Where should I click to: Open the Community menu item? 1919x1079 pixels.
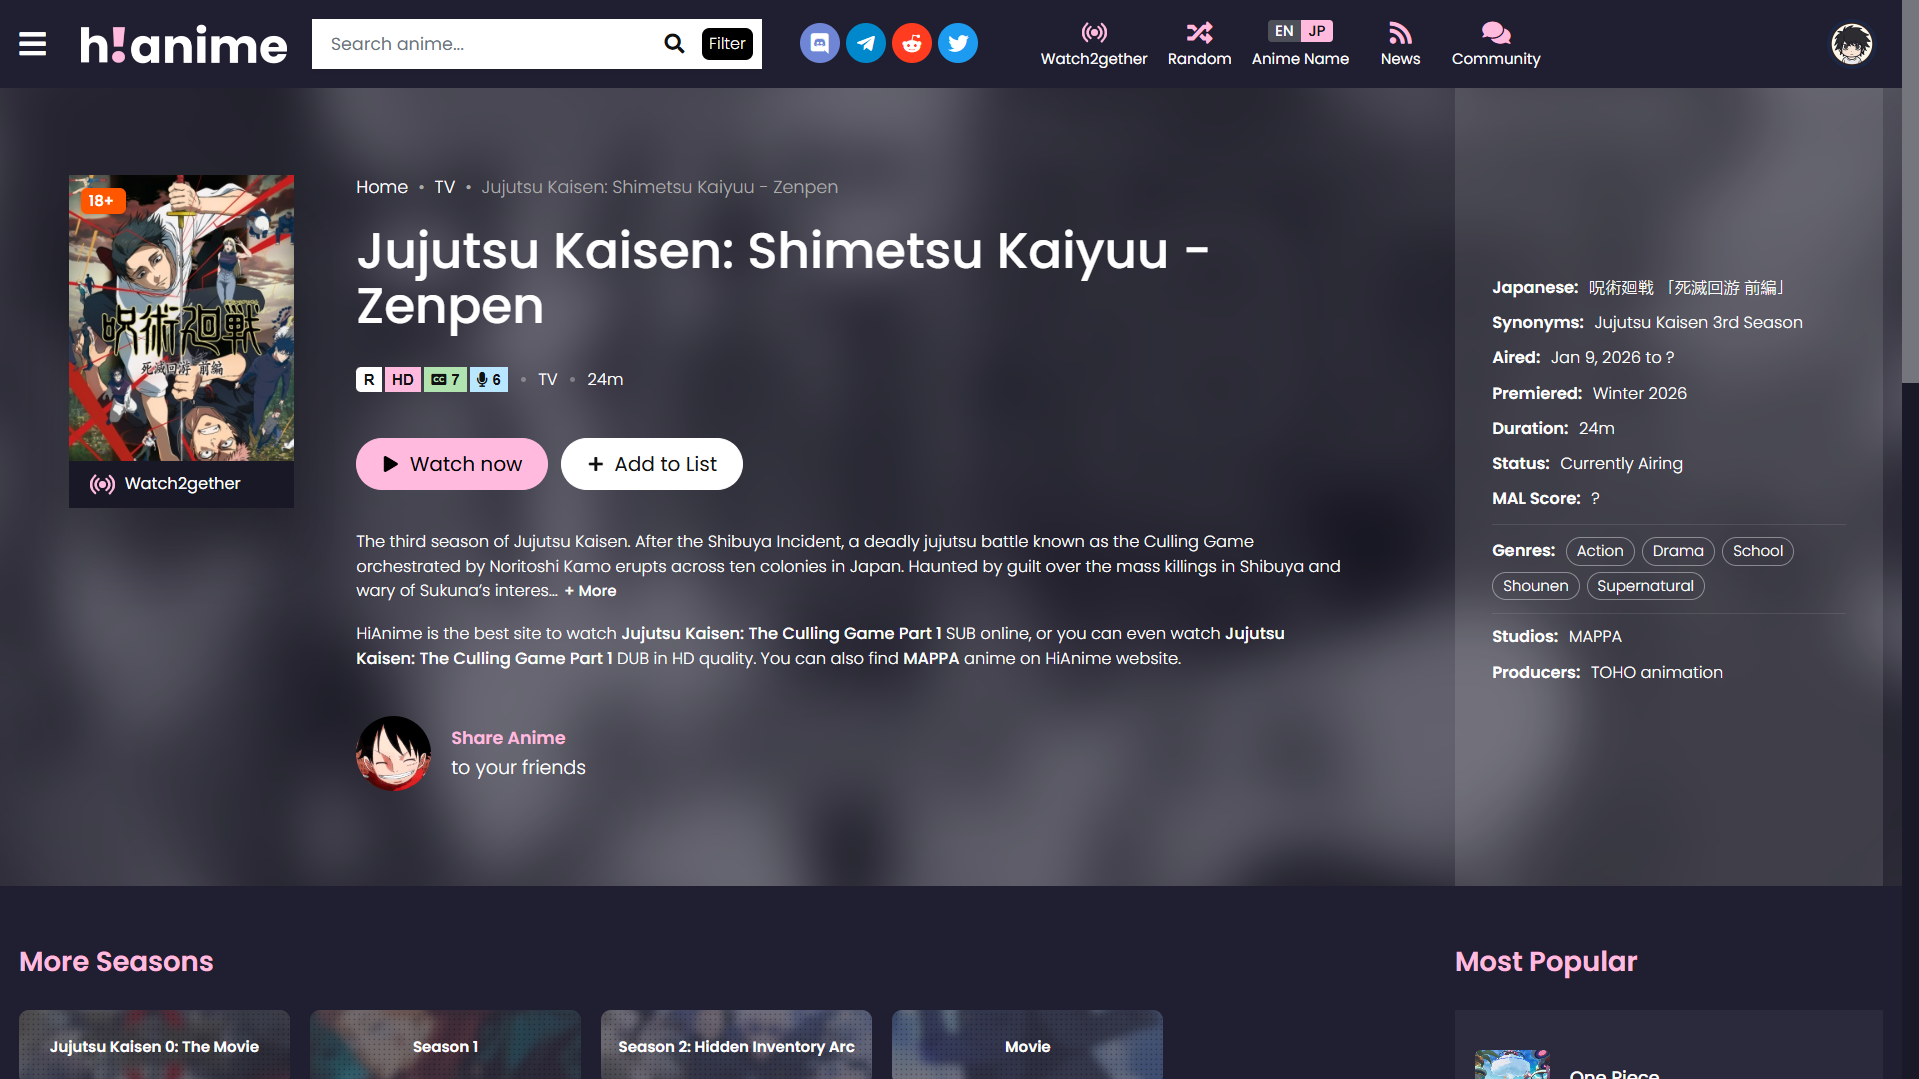click(1495, 44)
